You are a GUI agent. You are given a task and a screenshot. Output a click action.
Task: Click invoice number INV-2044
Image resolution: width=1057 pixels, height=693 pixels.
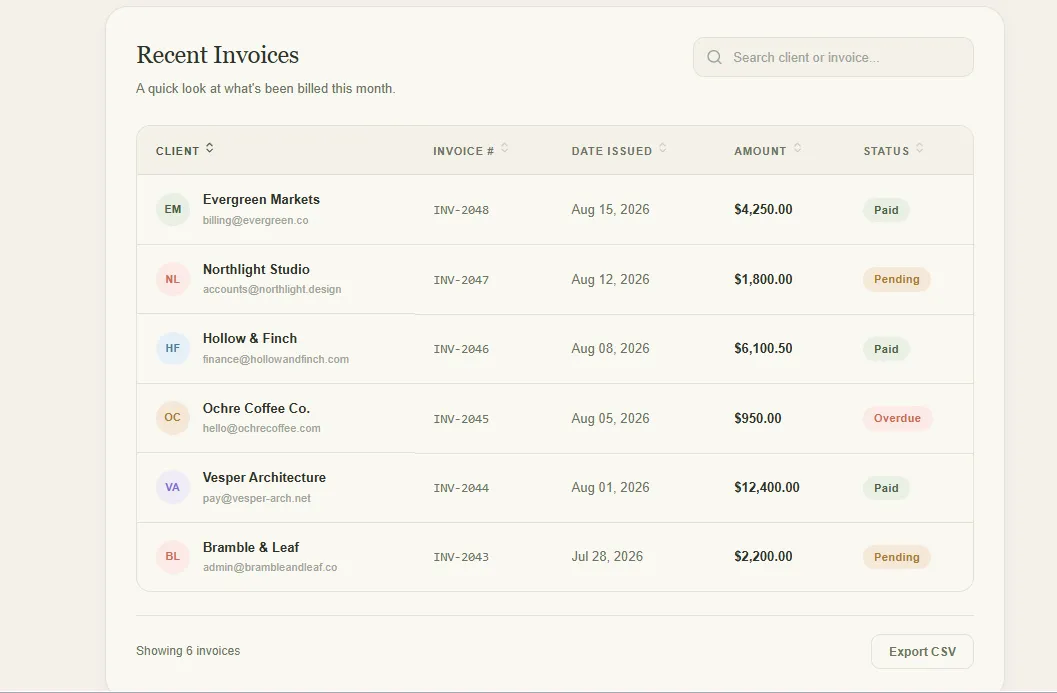(461, 488)
